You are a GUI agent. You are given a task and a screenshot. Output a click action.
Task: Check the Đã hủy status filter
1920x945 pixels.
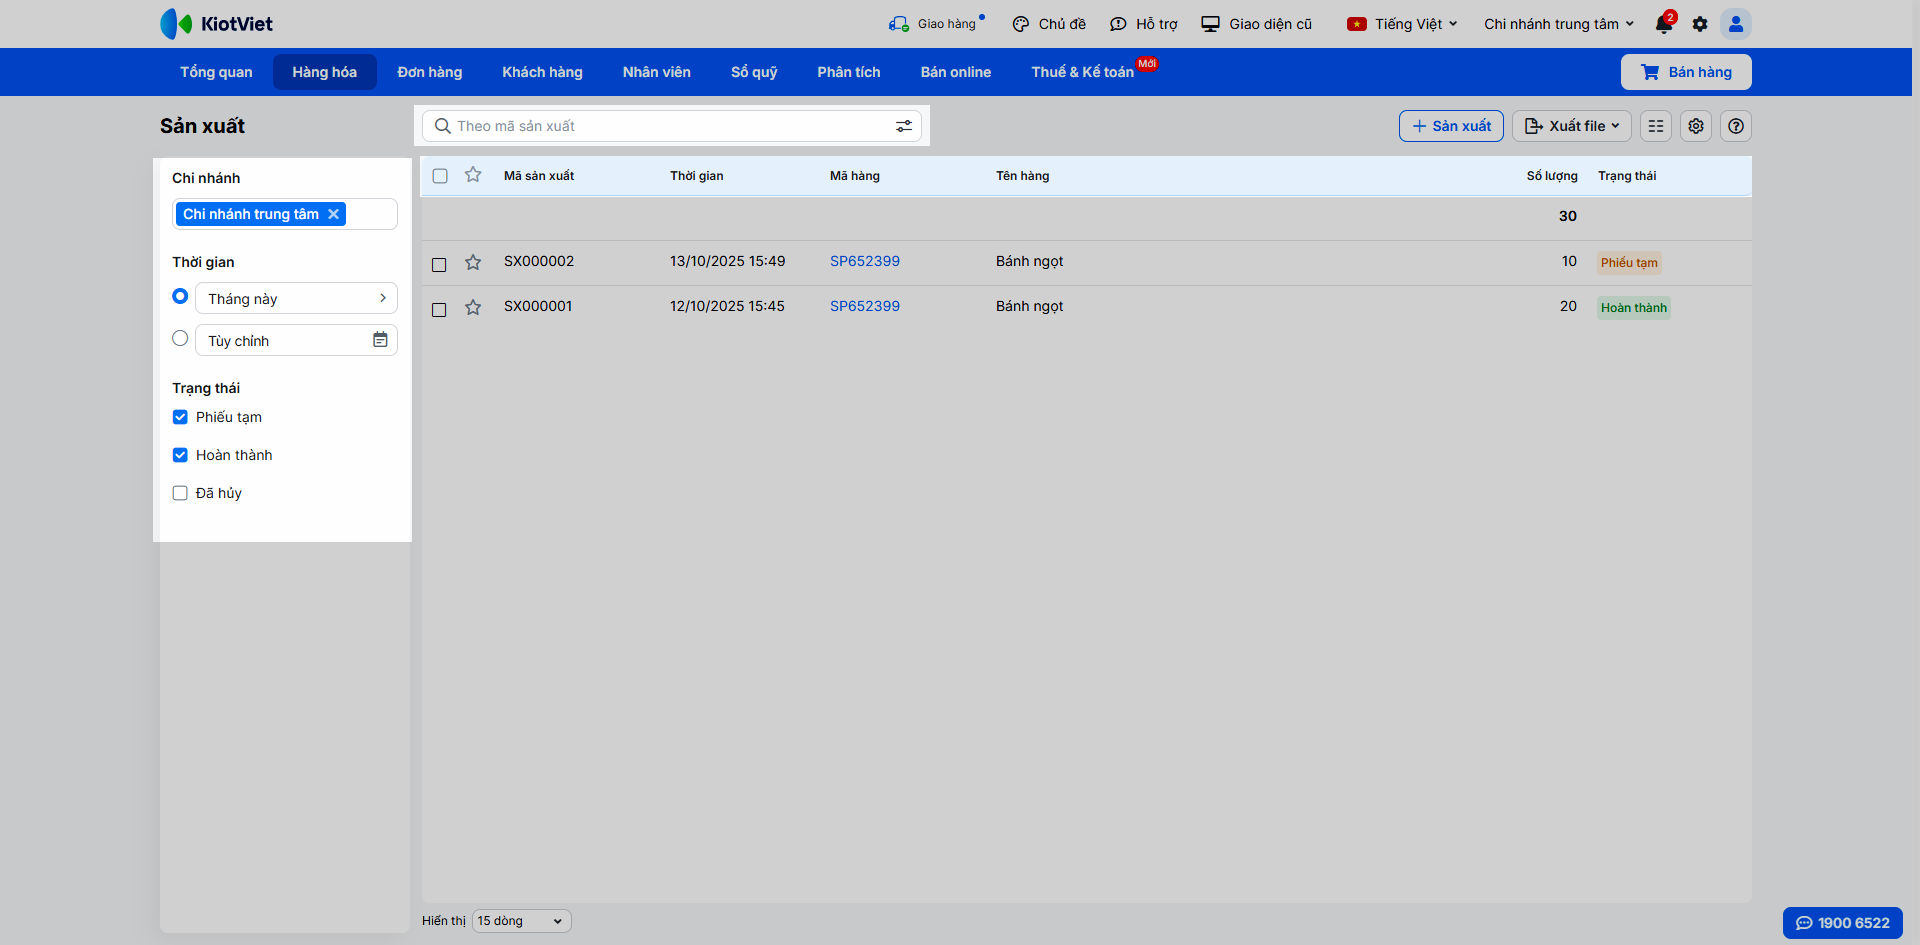[180, 493]
